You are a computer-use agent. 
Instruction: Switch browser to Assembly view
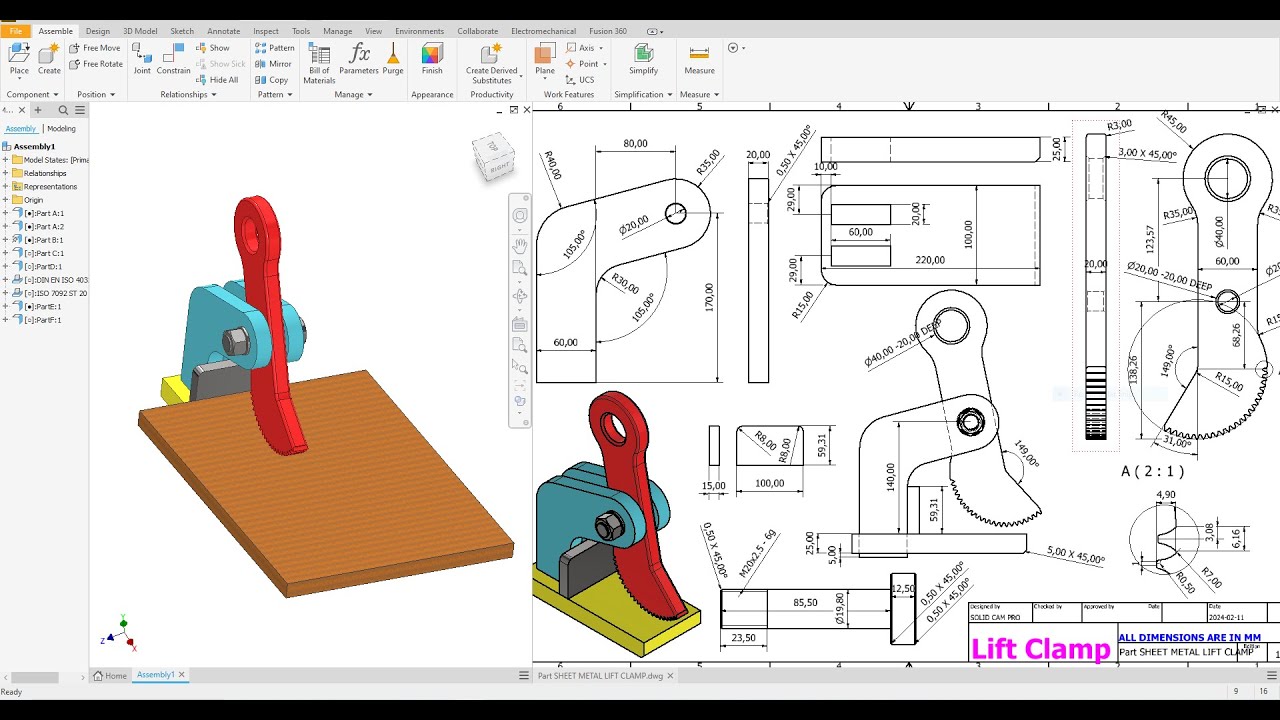(20, 129)
